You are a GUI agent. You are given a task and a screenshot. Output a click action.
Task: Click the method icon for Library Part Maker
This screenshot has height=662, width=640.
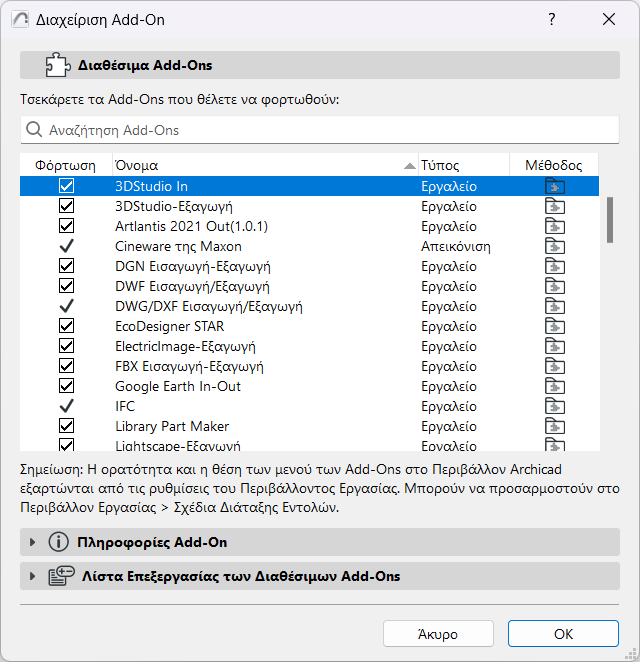click(x=555, y=426)
